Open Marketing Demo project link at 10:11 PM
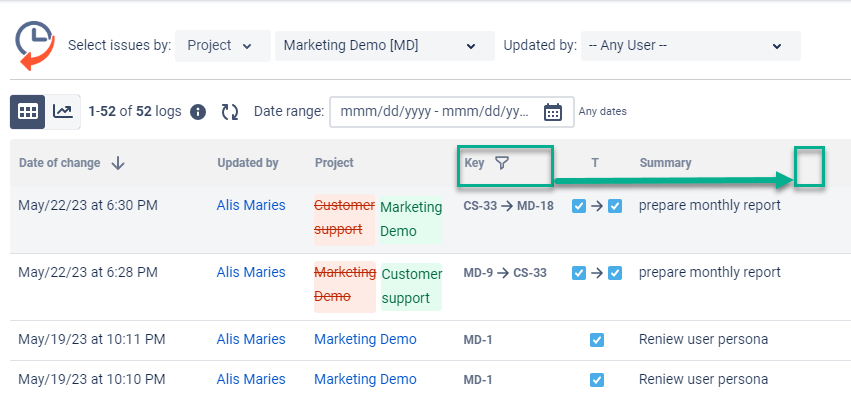851x399 pixels. coord(365,339)
